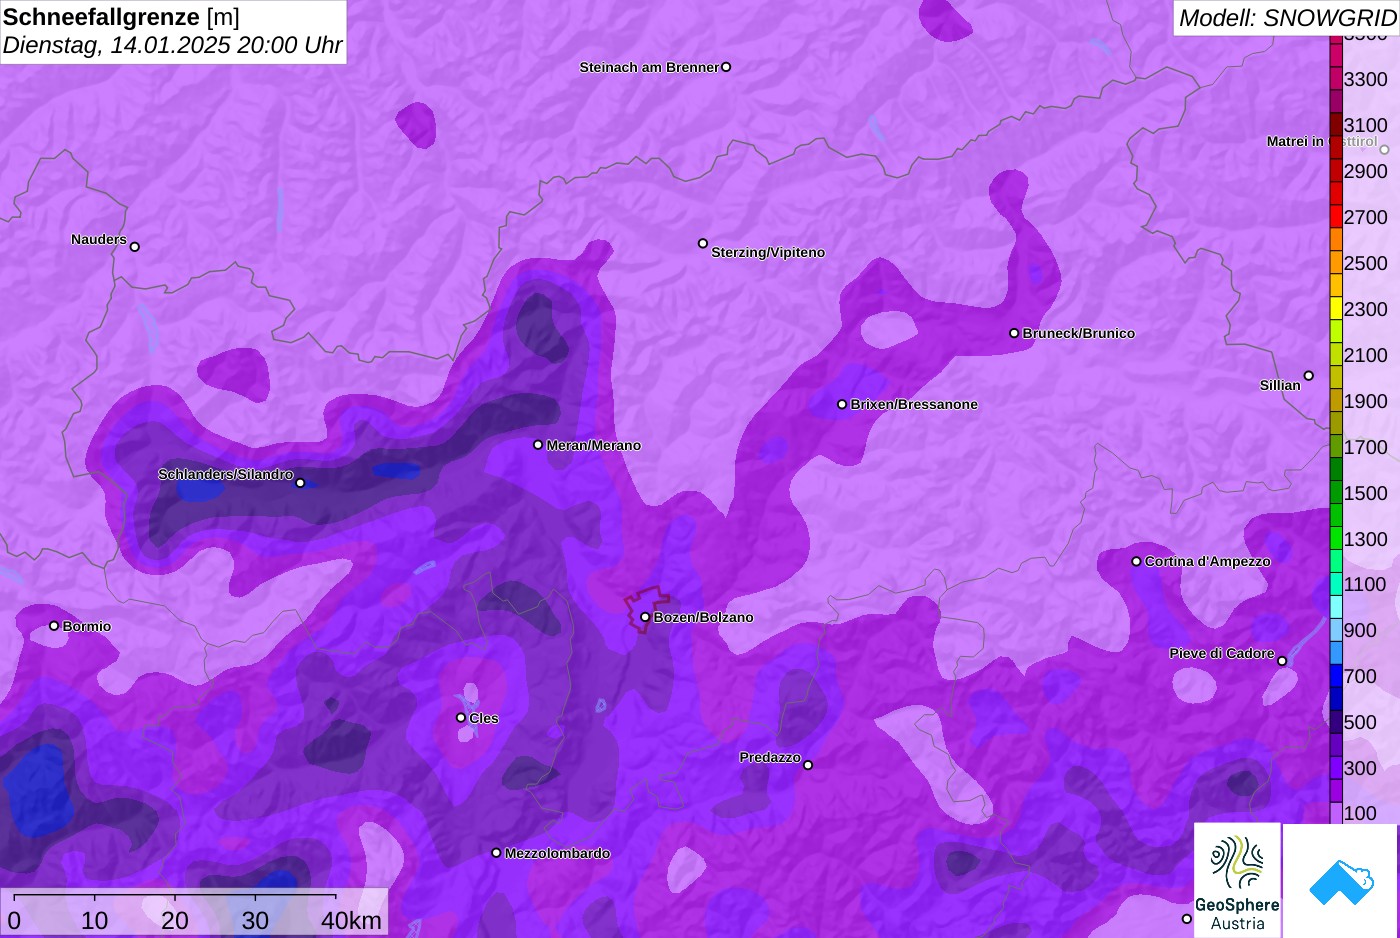The image size is (1400, 938).
Task: Click the Brixen/Bressanone label text
Action: (914, 405)
